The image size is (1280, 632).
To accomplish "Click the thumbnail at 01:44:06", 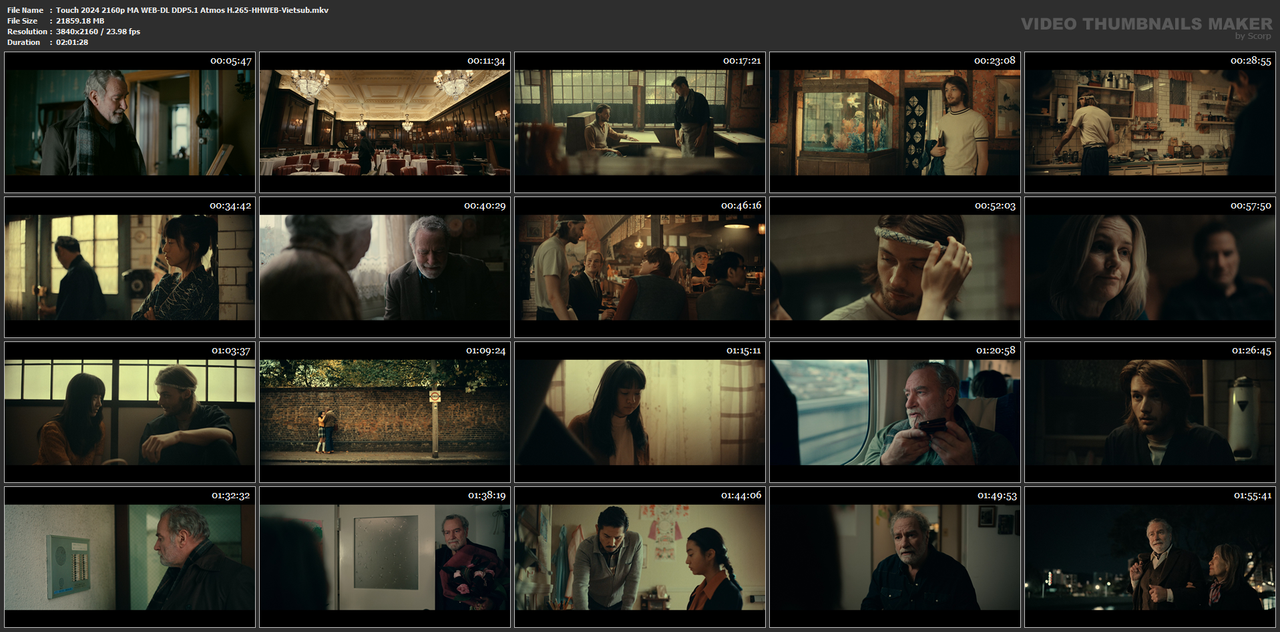I will click(x=640, y=557).
